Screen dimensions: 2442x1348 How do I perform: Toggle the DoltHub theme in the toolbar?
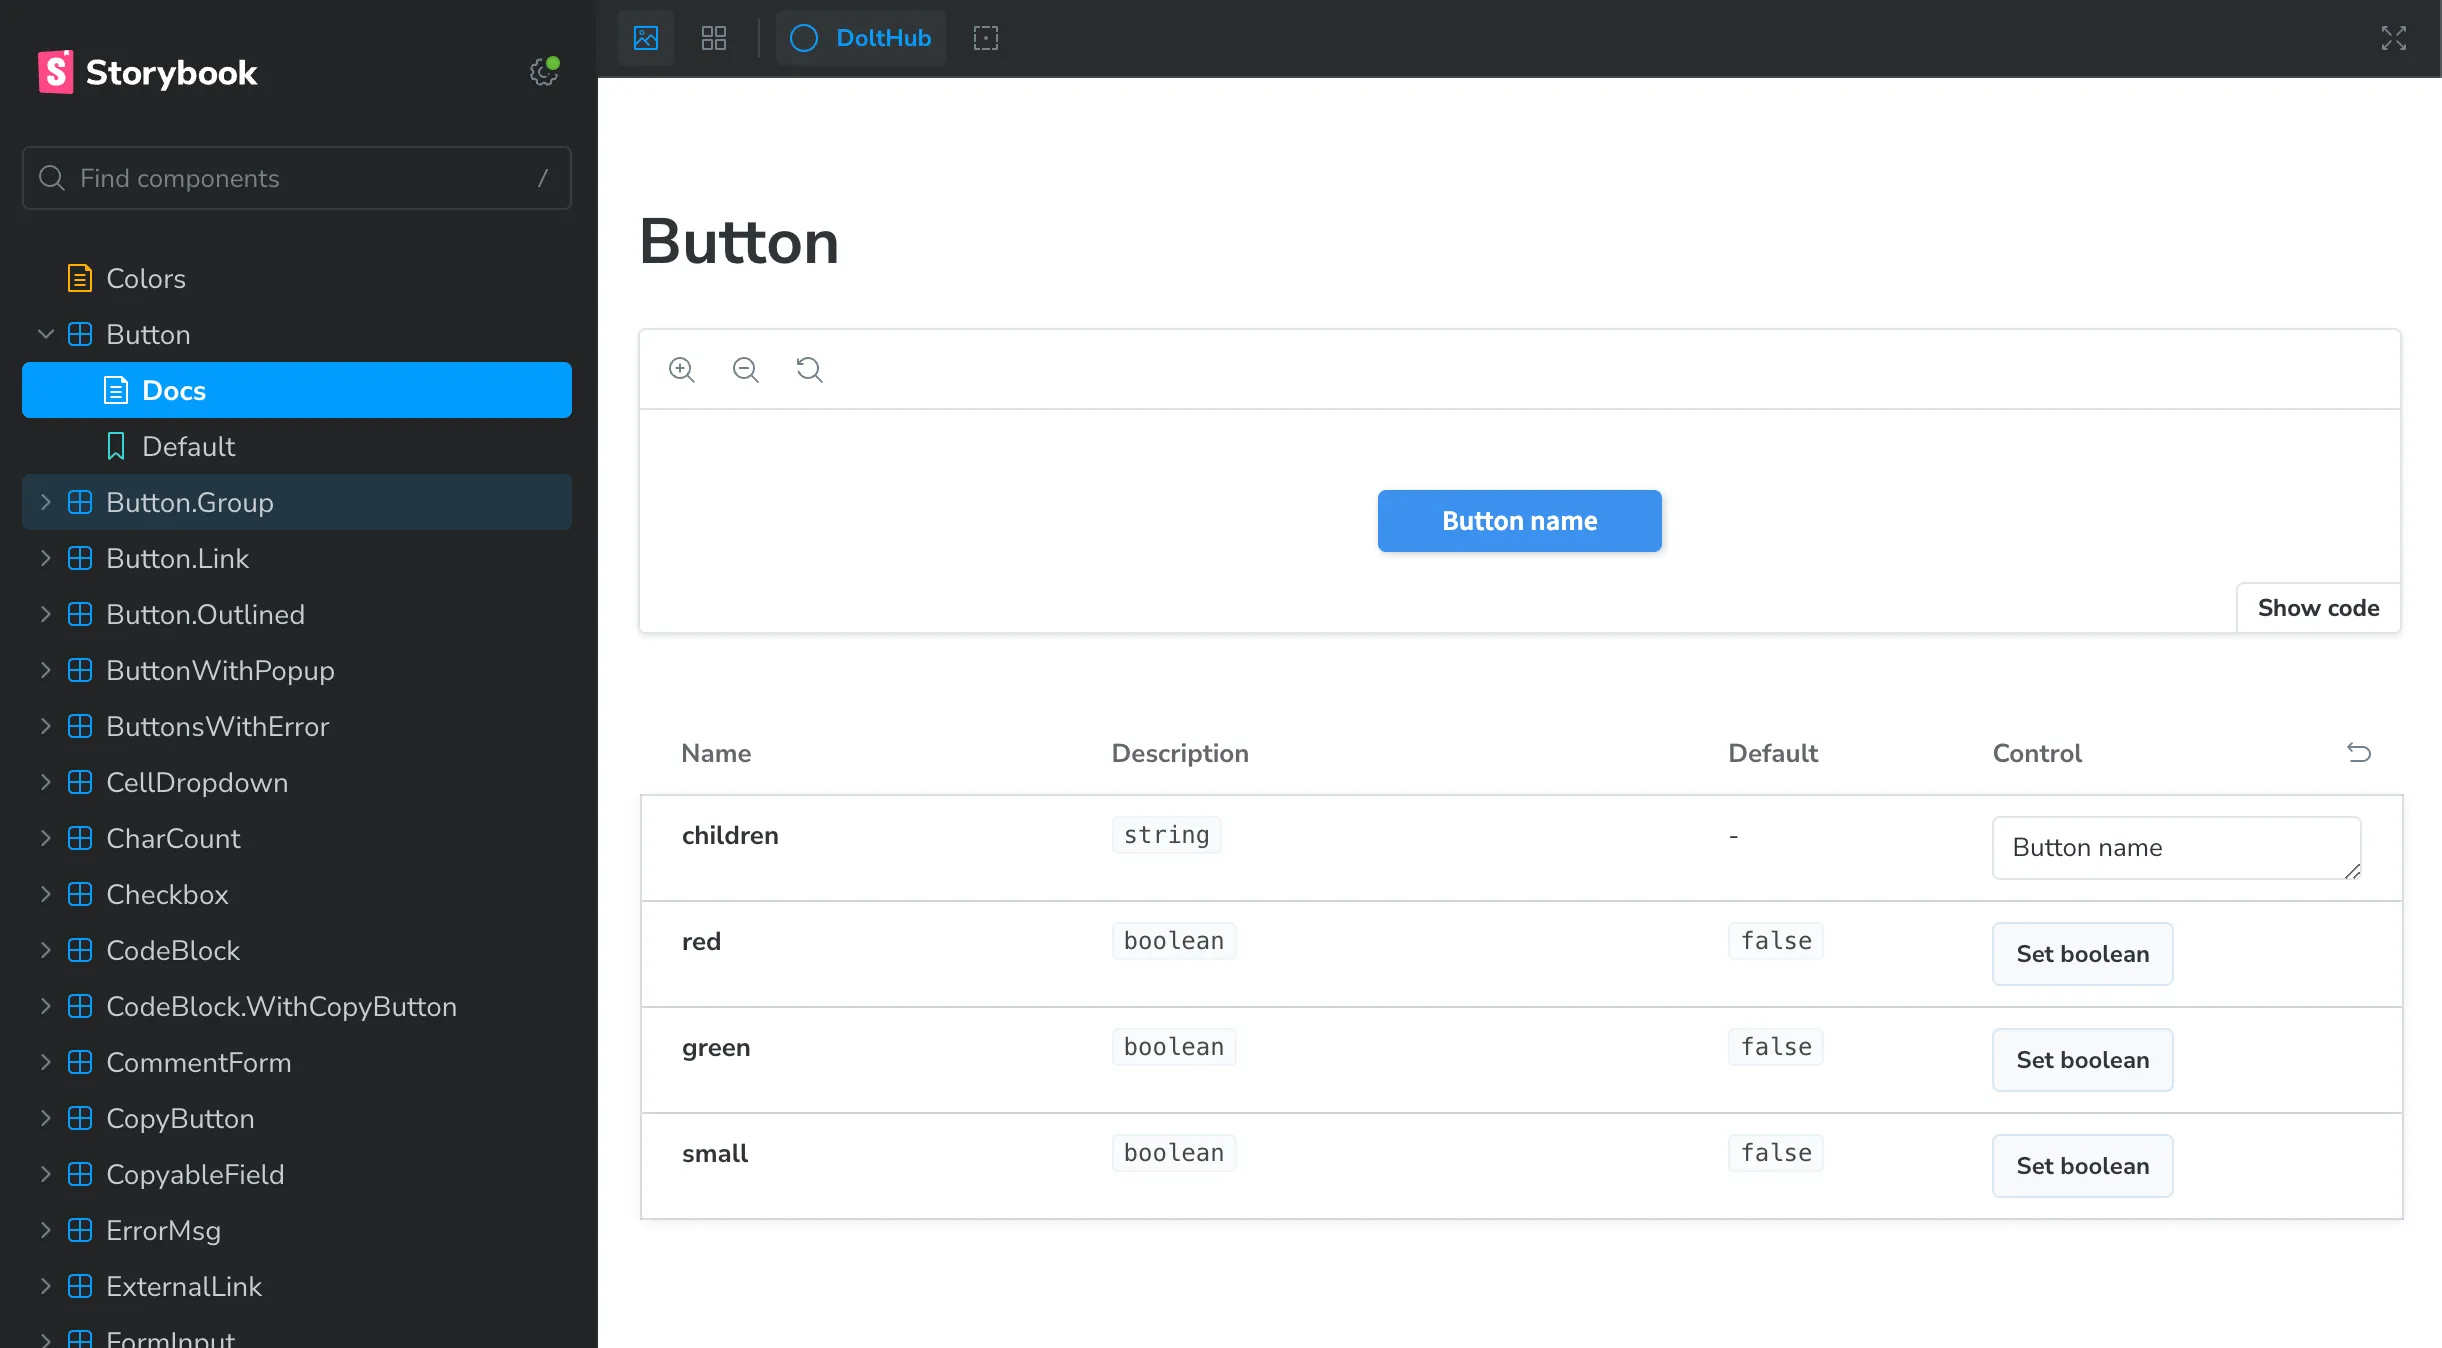(x=858, y=38)
